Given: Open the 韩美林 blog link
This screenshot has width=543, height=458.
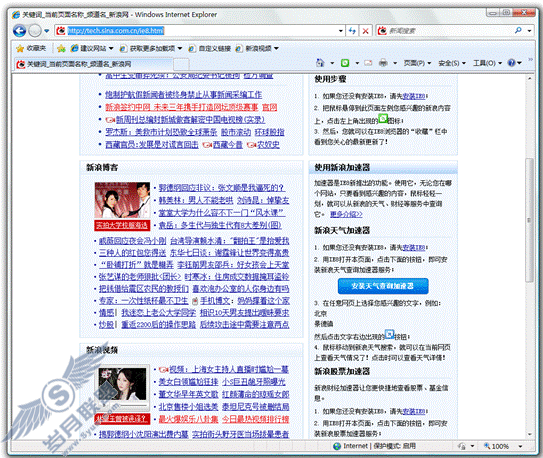Looking at the screenshot, I should [196, 200].
